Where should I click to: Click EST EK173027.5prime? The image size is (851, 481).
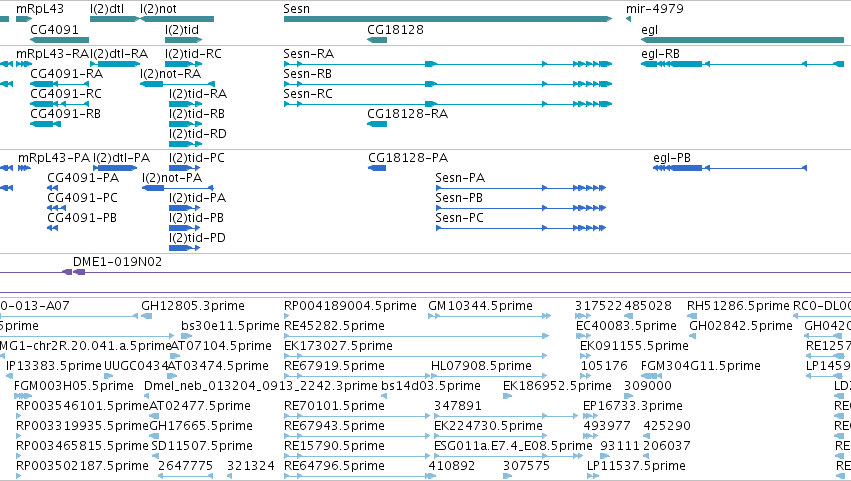click(338, 346)
